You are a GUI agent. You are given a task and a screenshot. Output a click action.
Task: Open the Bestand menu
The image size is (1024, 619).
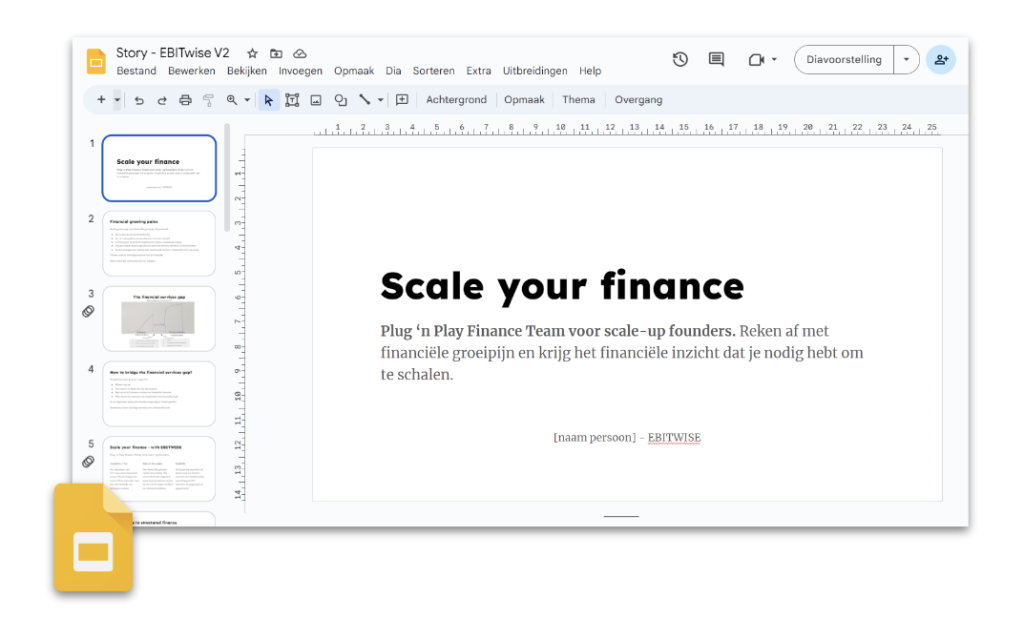tap(136, 71)
